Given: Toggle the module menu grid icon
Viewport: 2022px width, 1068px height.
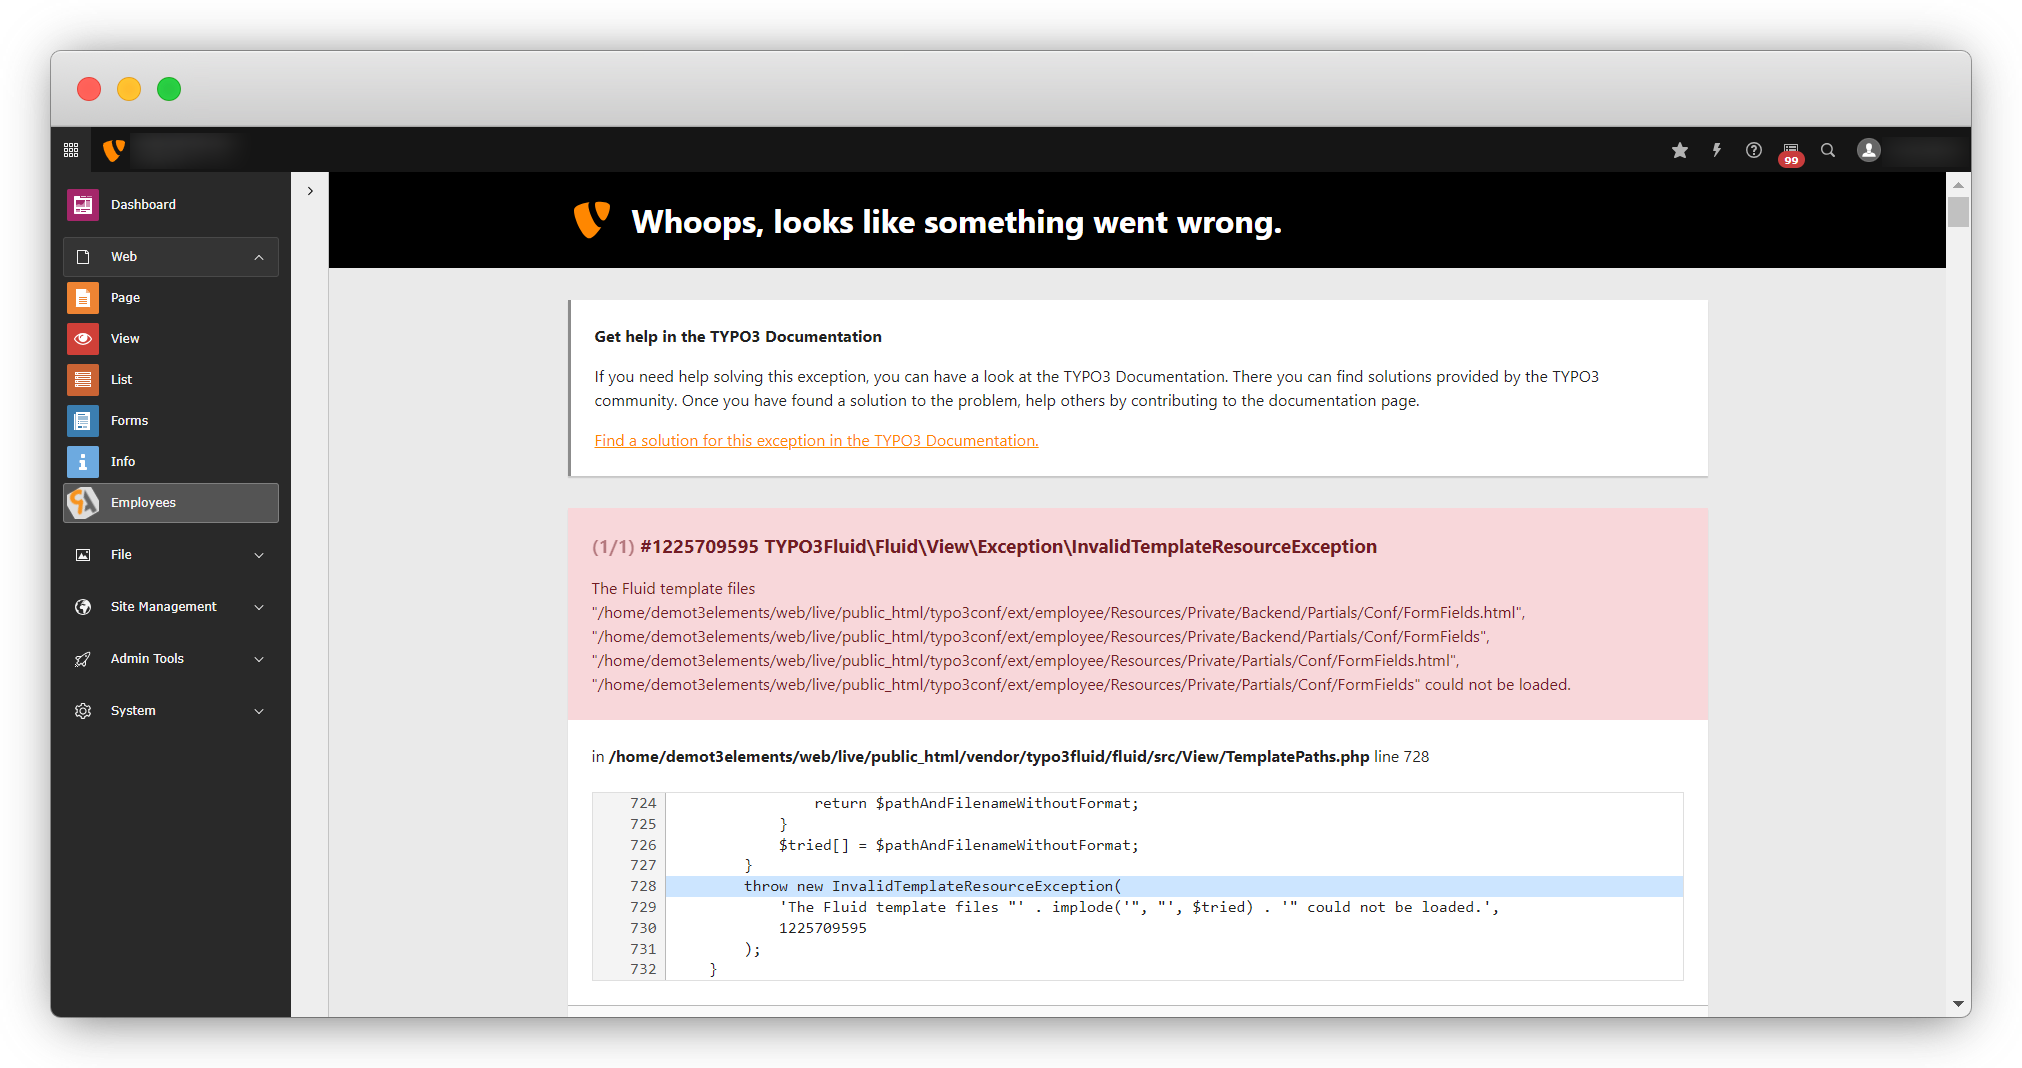Looking at the screenshot, I should click(71, 150).
